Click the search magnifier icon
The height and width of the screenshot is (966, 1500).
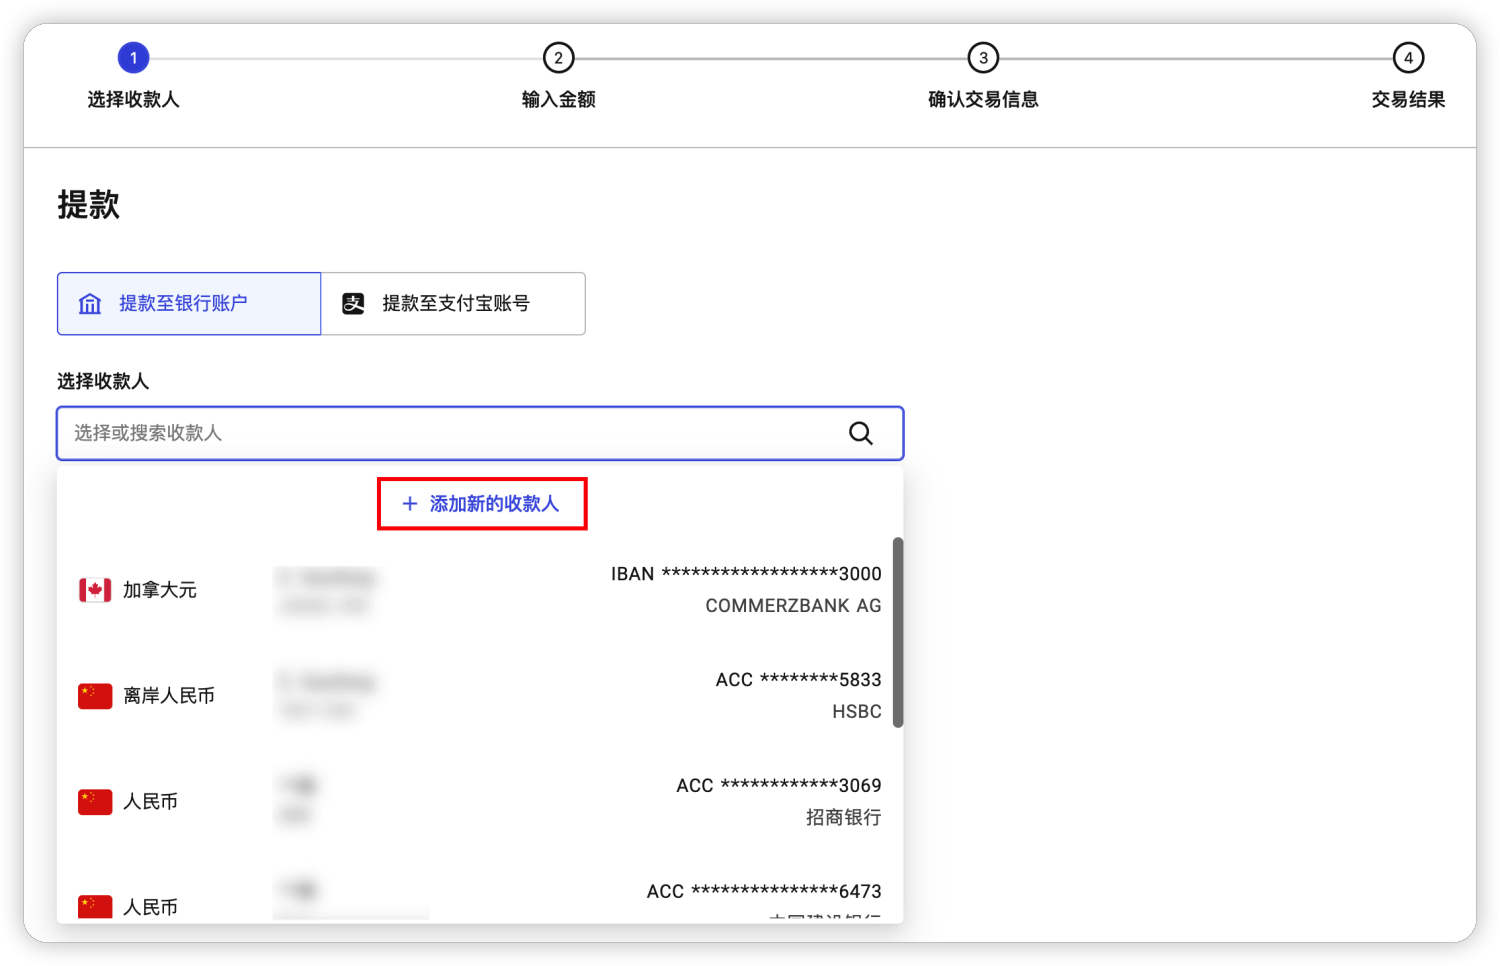(x=860, y=433)
